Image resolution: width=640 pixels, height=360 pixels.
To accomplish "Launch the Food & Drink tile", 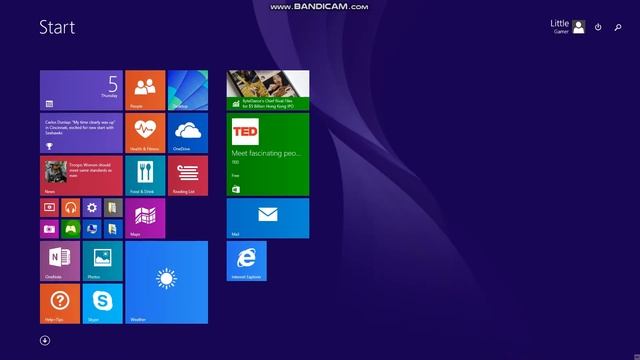I will pos(145,176).
